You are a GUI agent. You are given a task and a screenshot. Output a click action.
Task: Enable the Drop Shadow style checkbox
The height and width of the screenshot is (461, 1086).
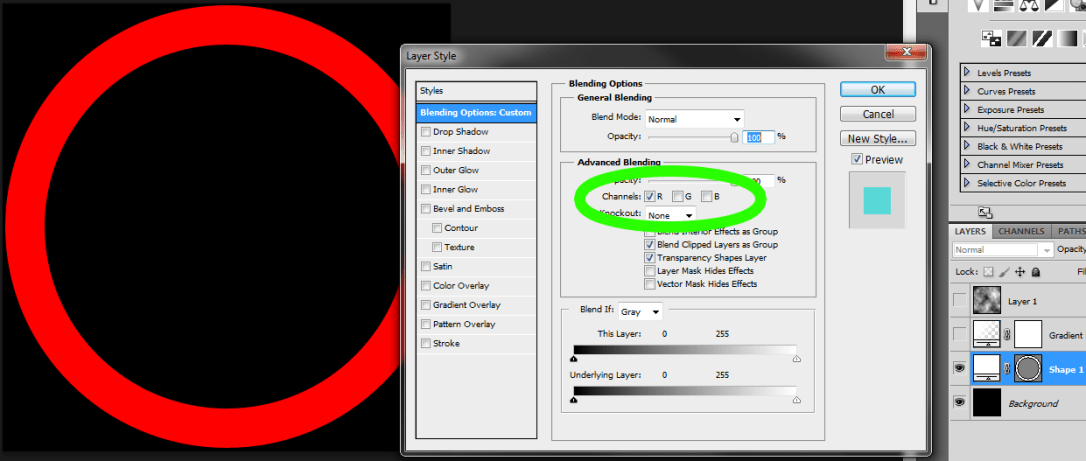click(426, 132)
